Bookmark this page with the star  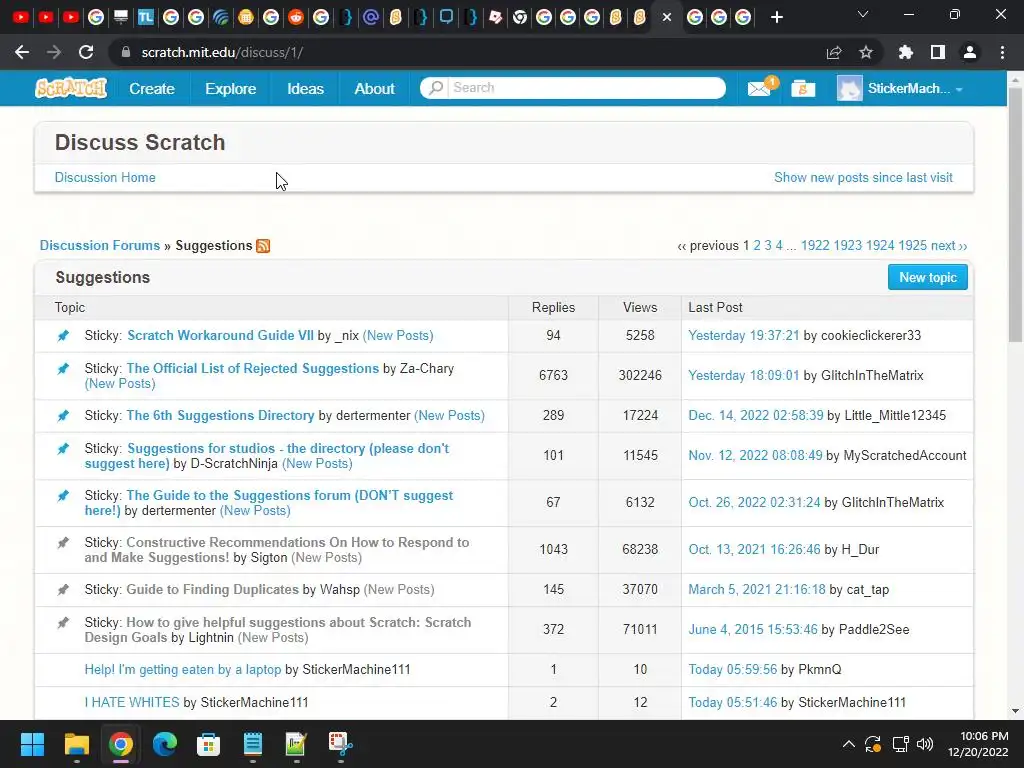tap(866, 52)
